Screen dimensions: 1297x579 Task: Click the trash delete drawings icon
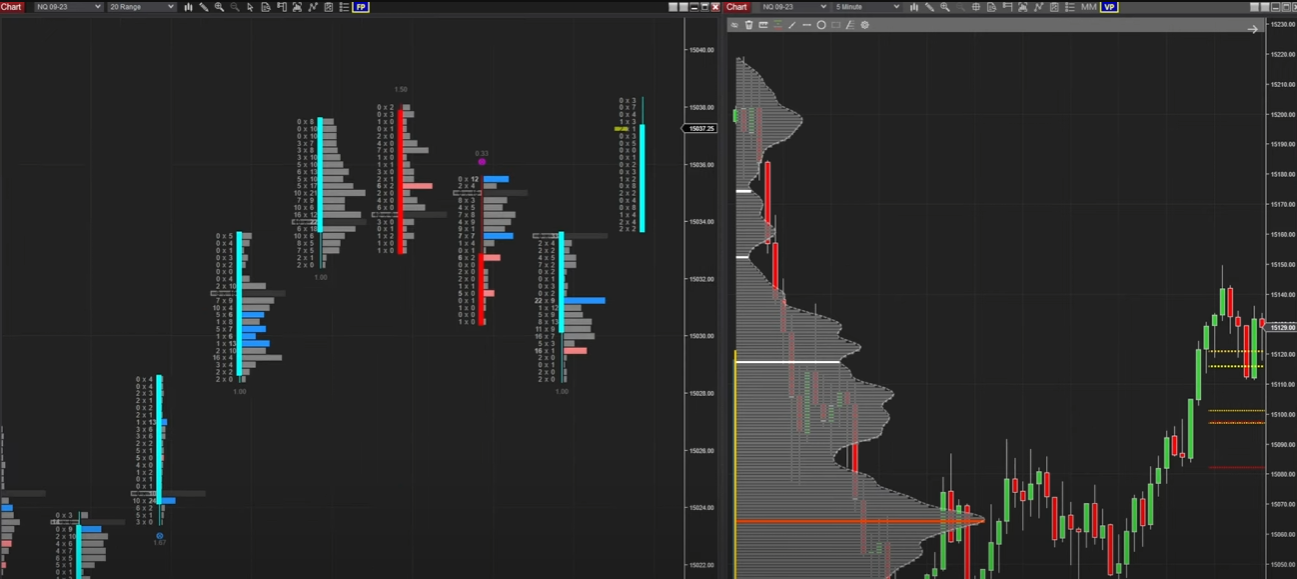click(x=749, y=25)
